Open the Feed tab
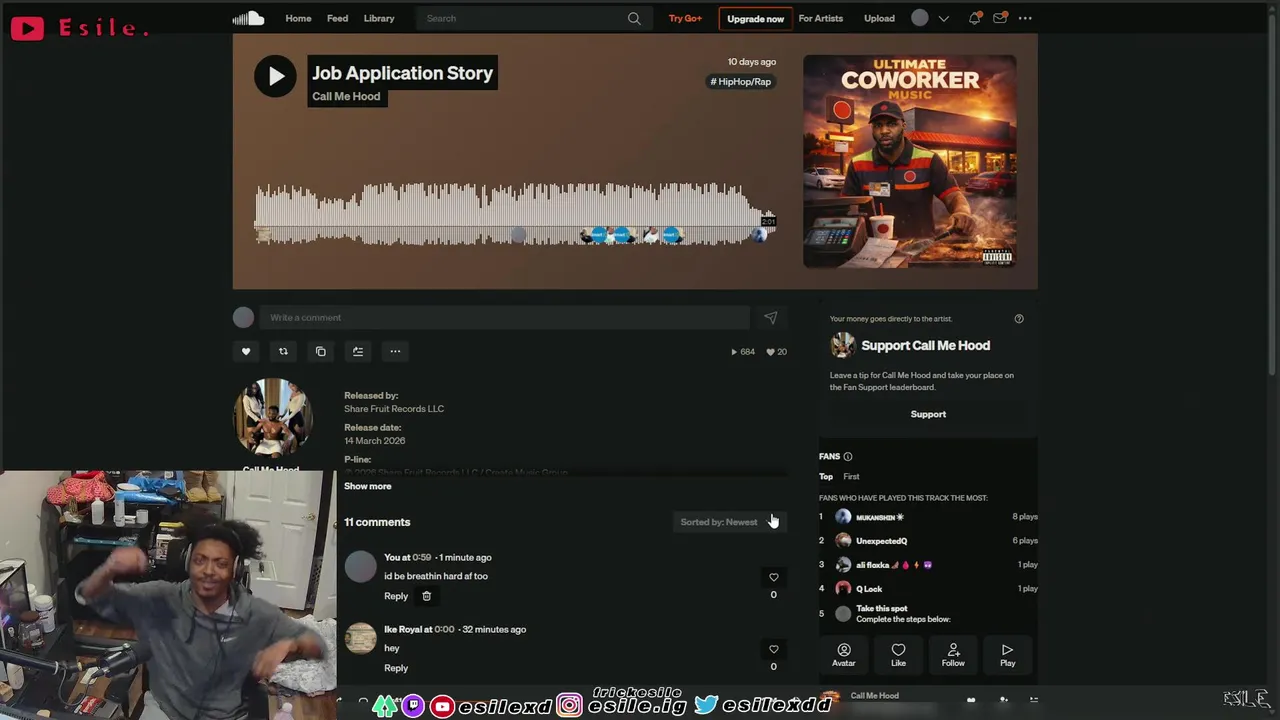The width and height of the screenshot is (1280, 720). (x=338, y=18)
